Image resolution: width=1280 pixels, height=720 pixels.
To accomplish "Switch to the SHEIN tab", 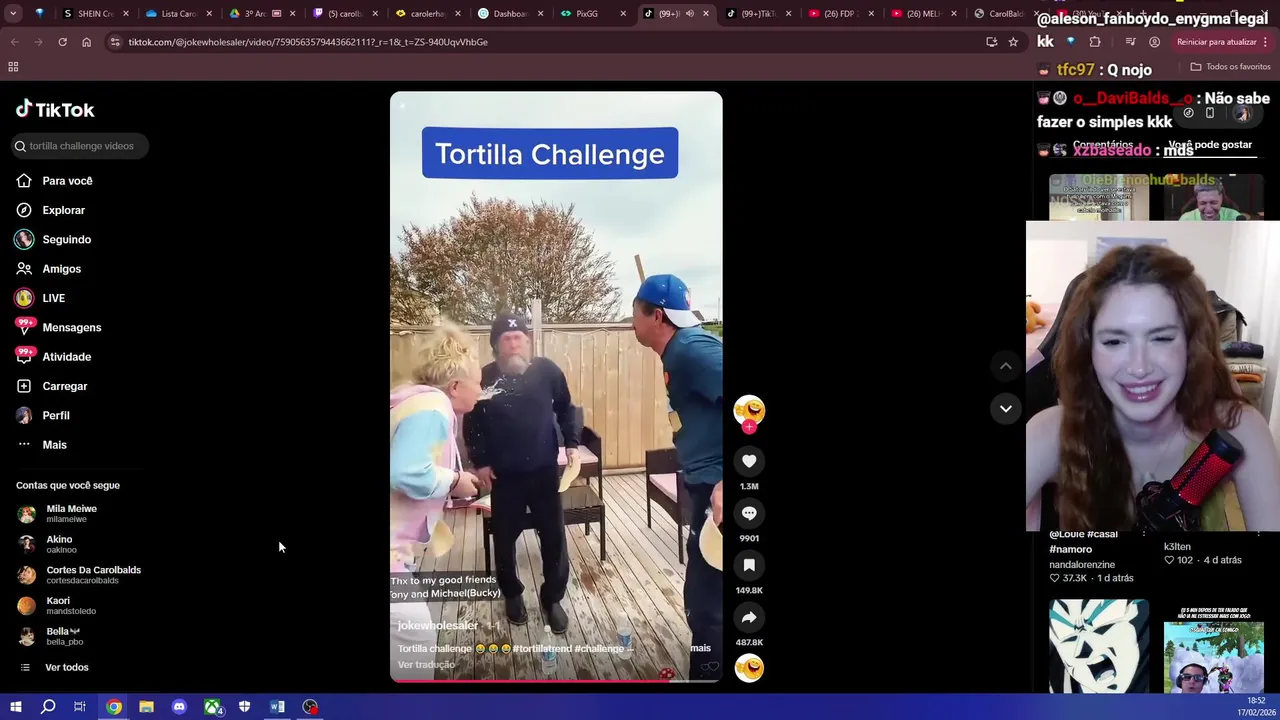I will (85, 14).
